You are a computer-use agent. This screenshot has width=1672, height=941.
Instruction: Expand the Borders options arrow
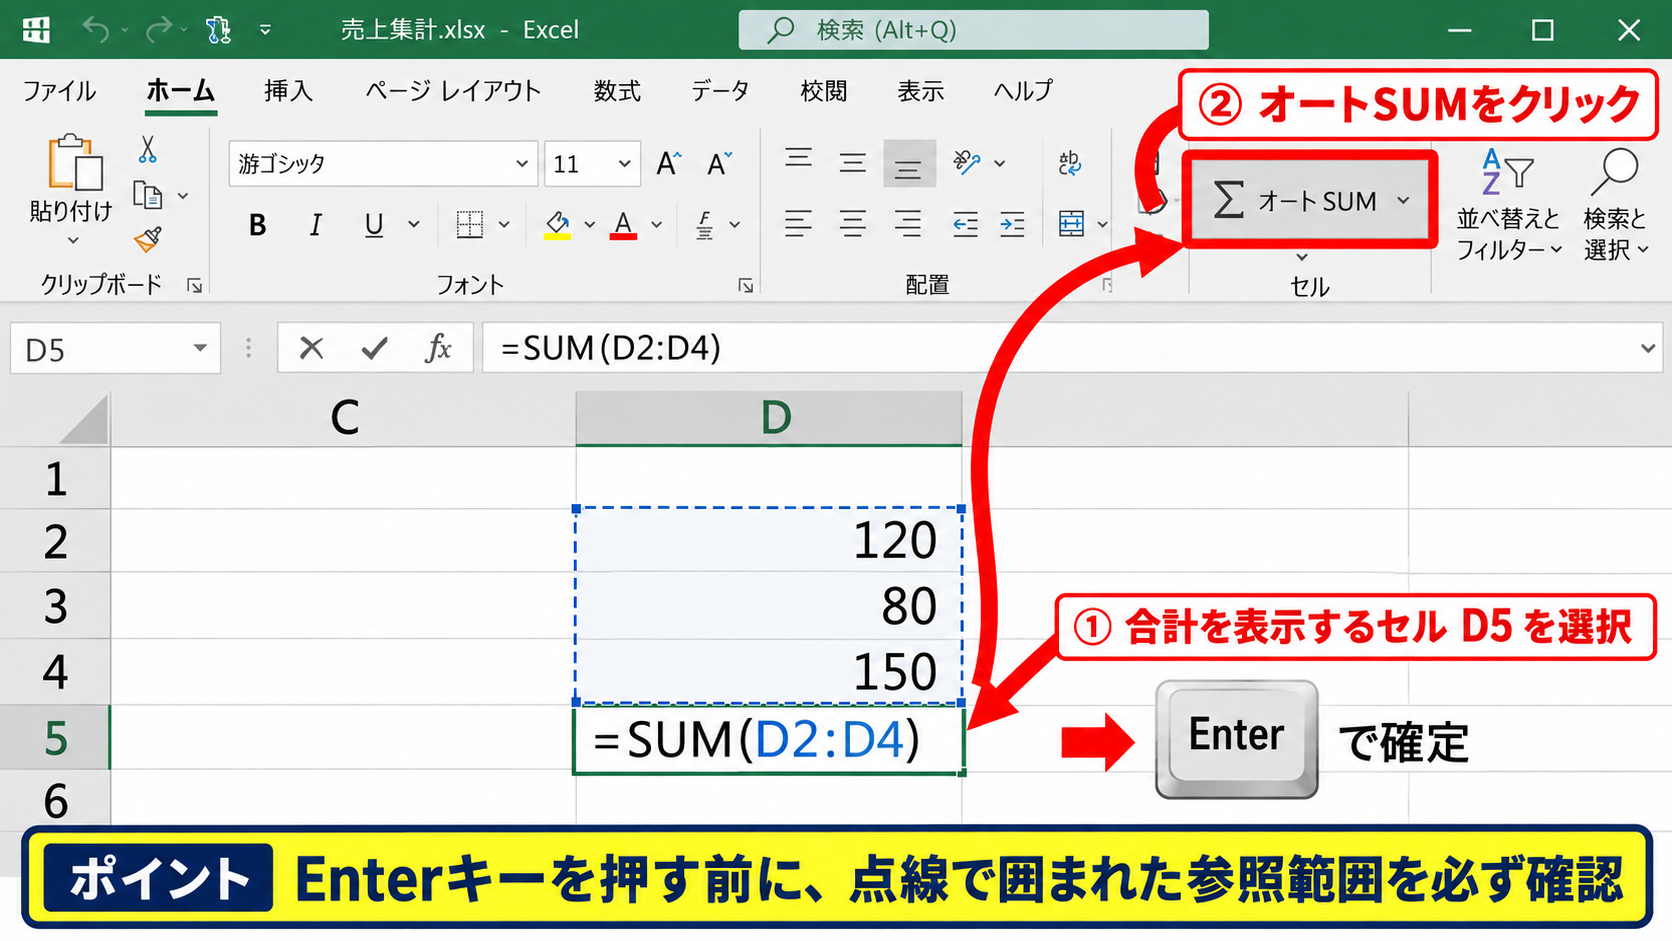click(x=504, y=225)
